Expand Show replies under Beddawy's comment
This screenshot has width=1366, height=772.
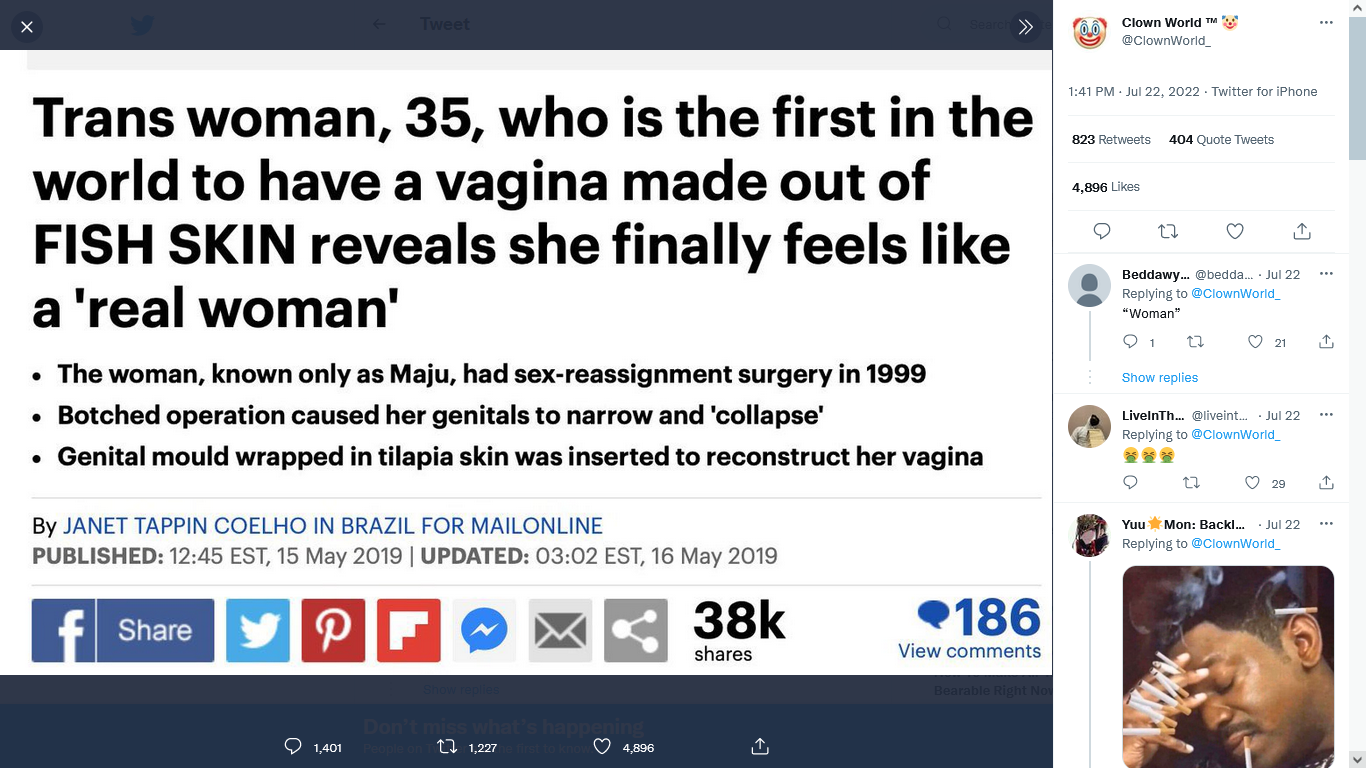[1160, 377]
